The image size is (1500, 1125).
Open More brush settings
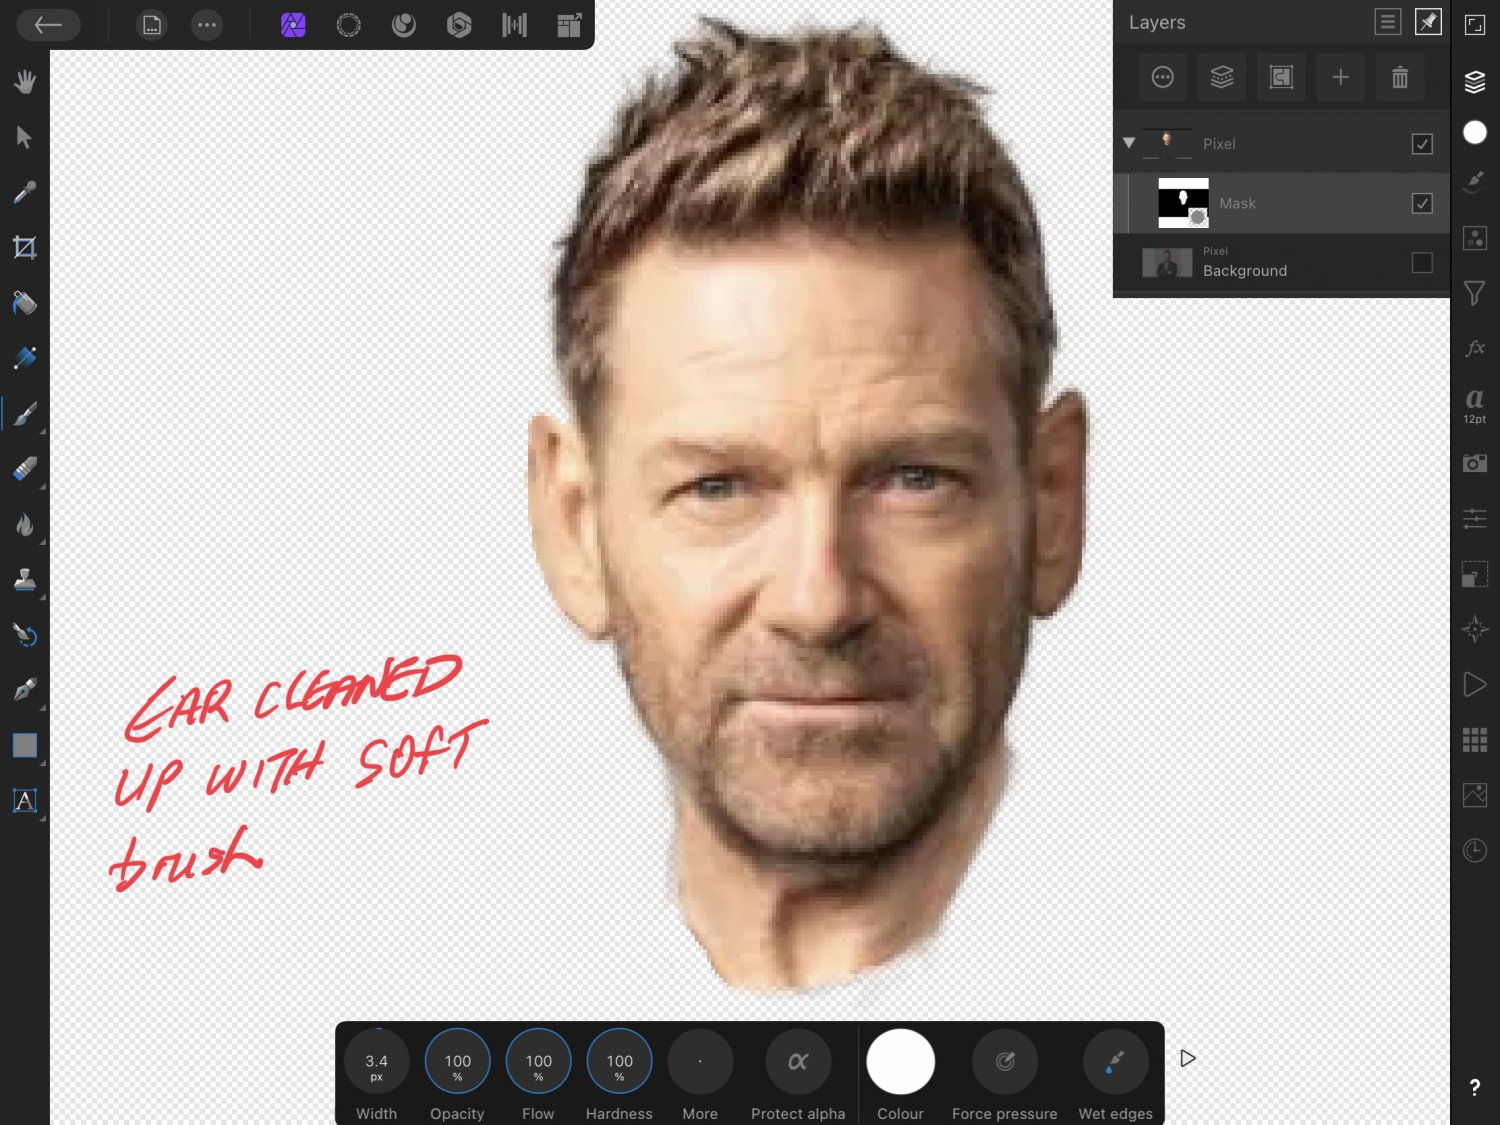[x=700, y=1062]
